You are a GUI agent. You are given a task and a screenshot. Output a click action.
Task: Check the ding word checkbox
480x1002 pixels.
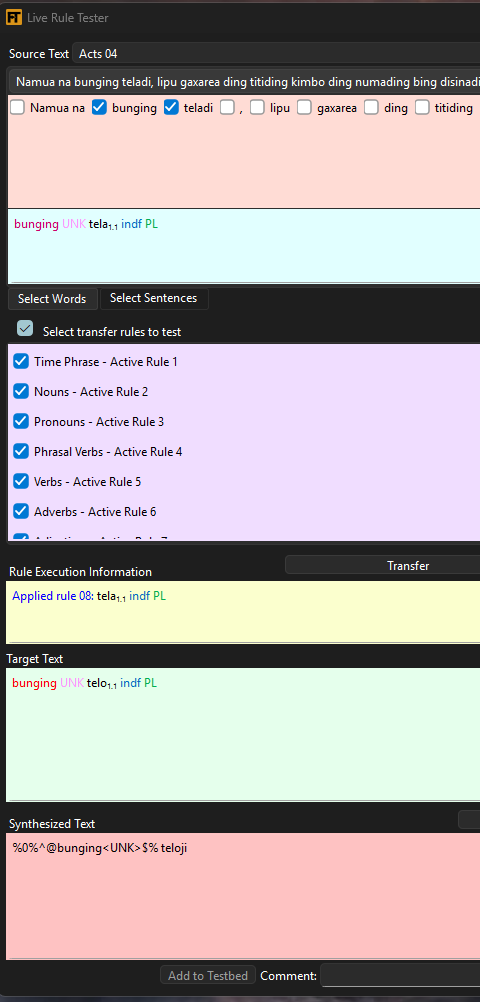click(372, 108)
